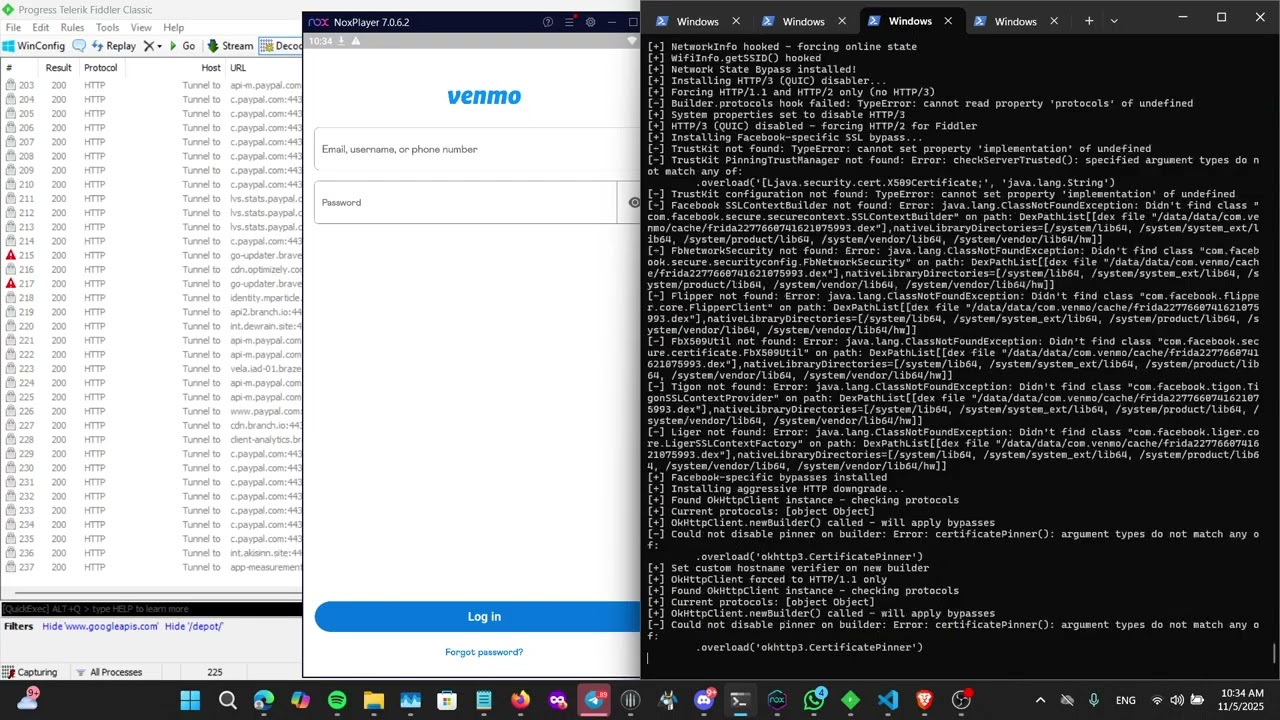Select session 217 with the red warning icon
The image size is (1280, 720).
152,284
